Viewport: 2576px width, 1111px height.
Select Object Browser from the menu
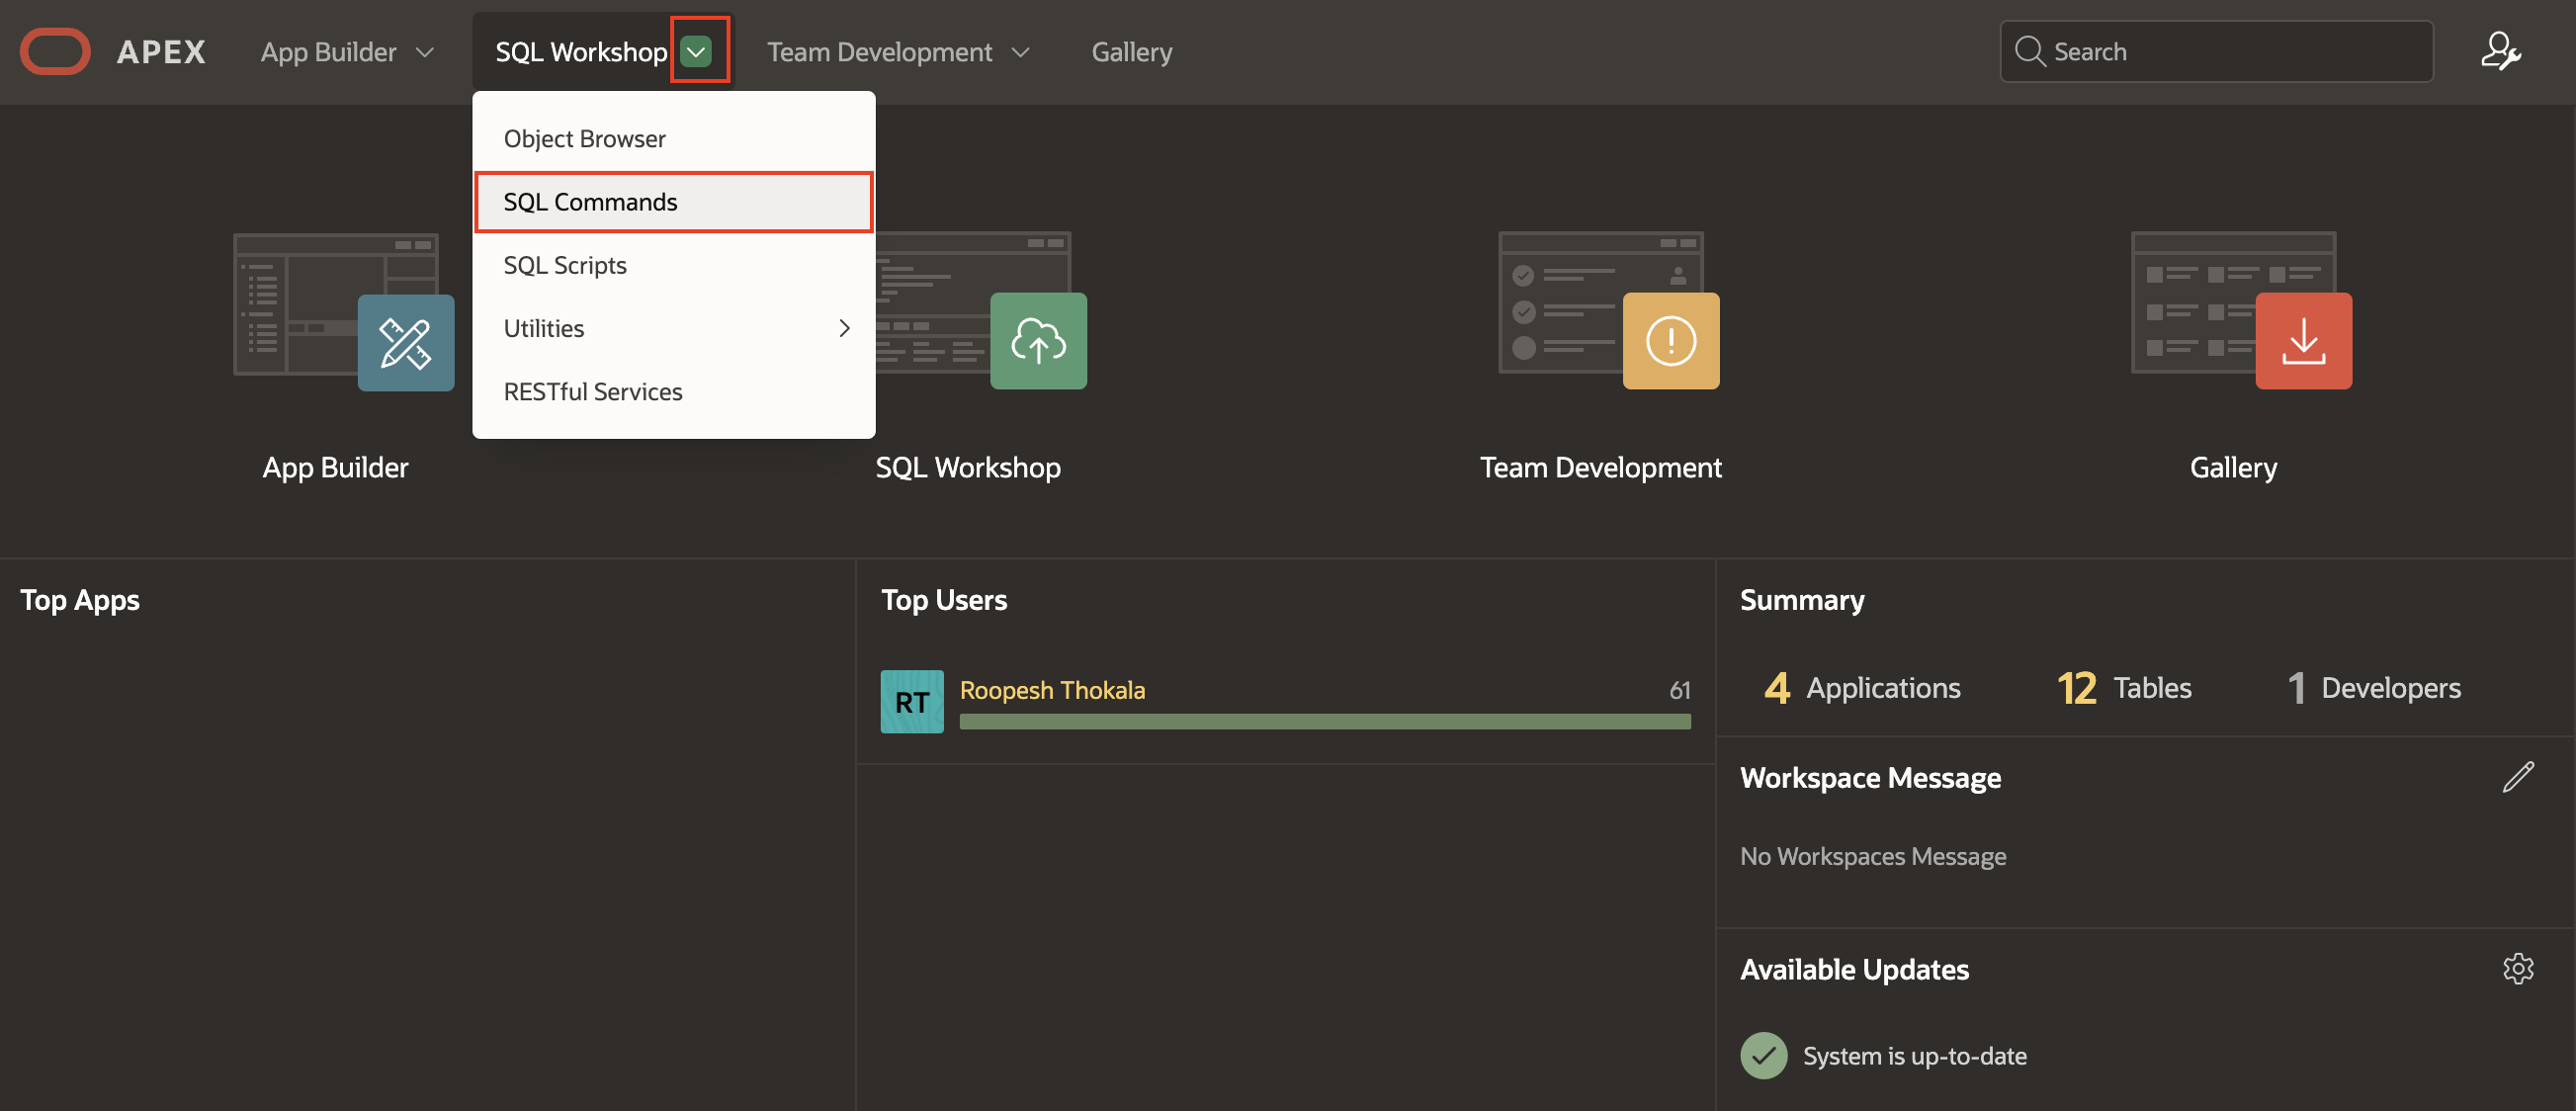(x=674, y=139)
